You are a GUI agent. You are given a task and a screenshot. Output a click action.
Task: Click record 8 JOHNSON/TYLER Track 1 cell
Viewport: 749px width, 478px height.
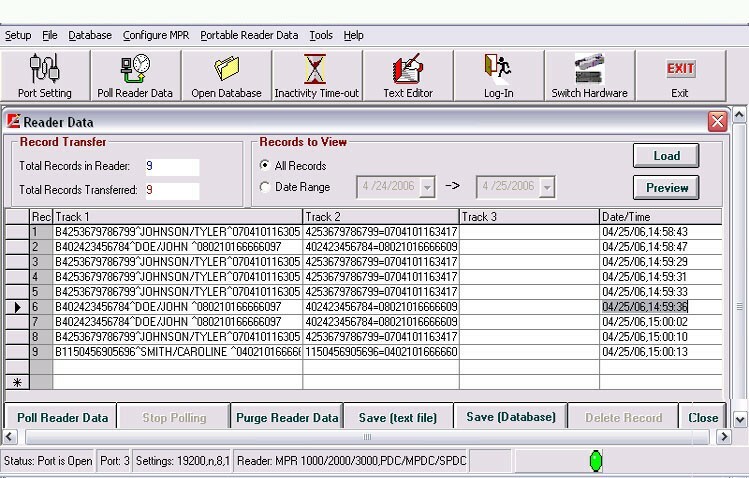[178, 337]
